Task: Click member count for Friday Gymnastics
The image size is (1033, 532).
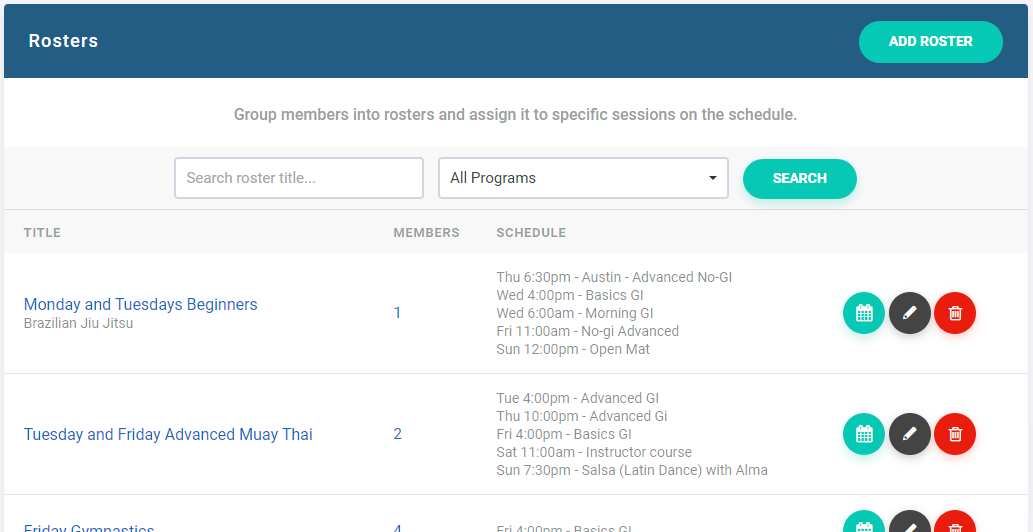Action: pyautogui.click(x=397, y=528)
